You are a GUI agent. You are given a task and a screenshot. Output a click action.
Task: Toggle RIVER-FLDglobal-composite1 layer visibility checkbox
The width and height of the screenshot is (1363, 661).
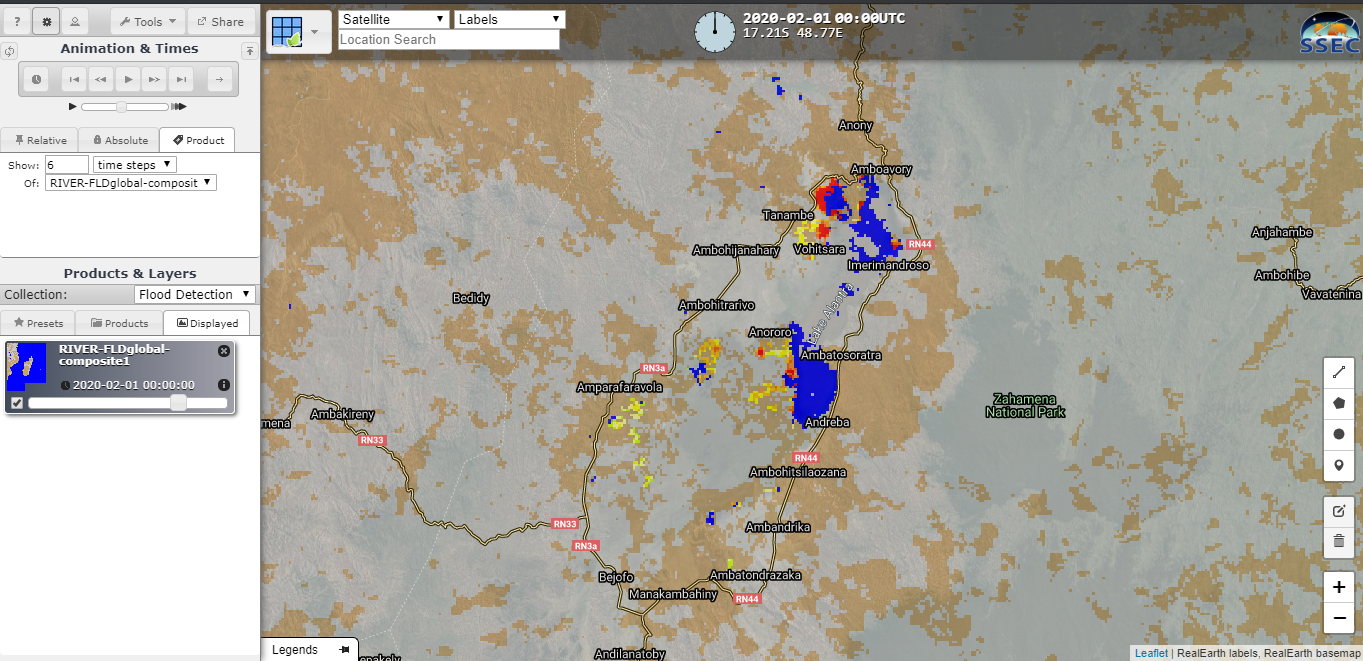[16, 403]
